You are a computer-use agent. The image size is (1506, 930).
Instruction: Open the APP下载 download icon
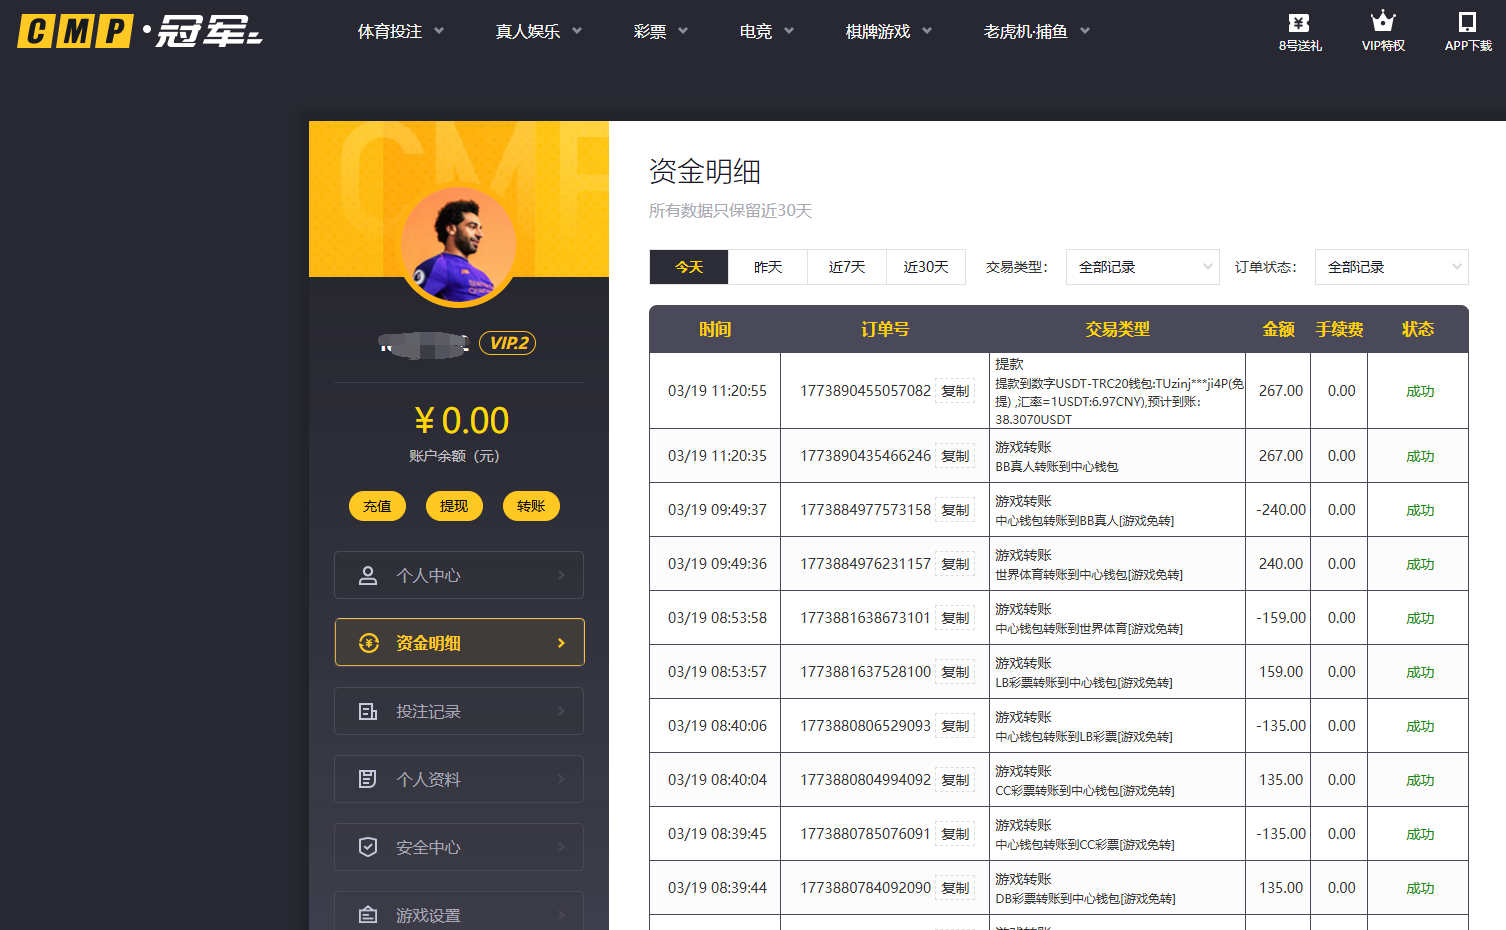pos(1466,22)
